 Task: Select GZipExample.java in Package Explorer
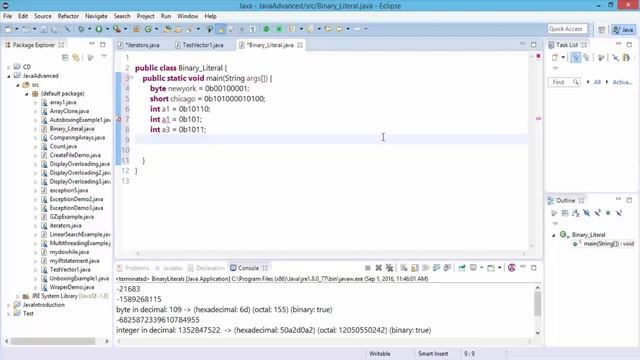coord(71,217)
